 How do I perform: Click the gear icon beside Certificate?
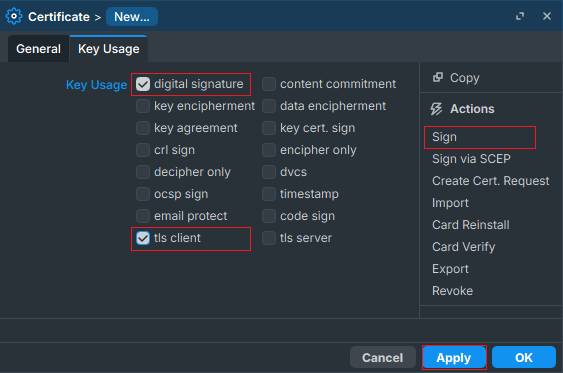pos(14,17)
